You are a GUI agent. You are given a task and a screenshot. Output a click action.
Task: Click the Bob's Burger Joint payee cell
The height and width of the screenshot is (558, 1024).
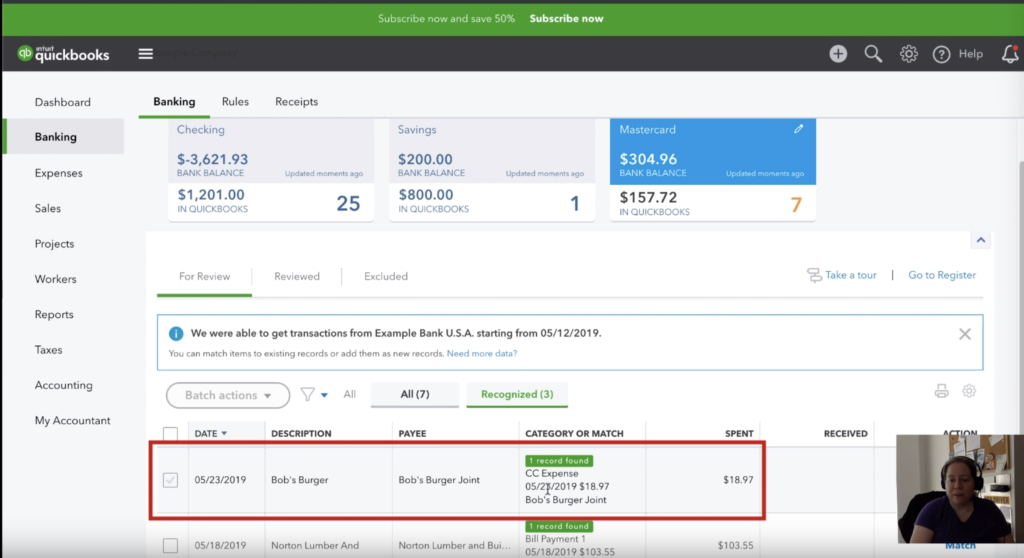pos(439,480)
